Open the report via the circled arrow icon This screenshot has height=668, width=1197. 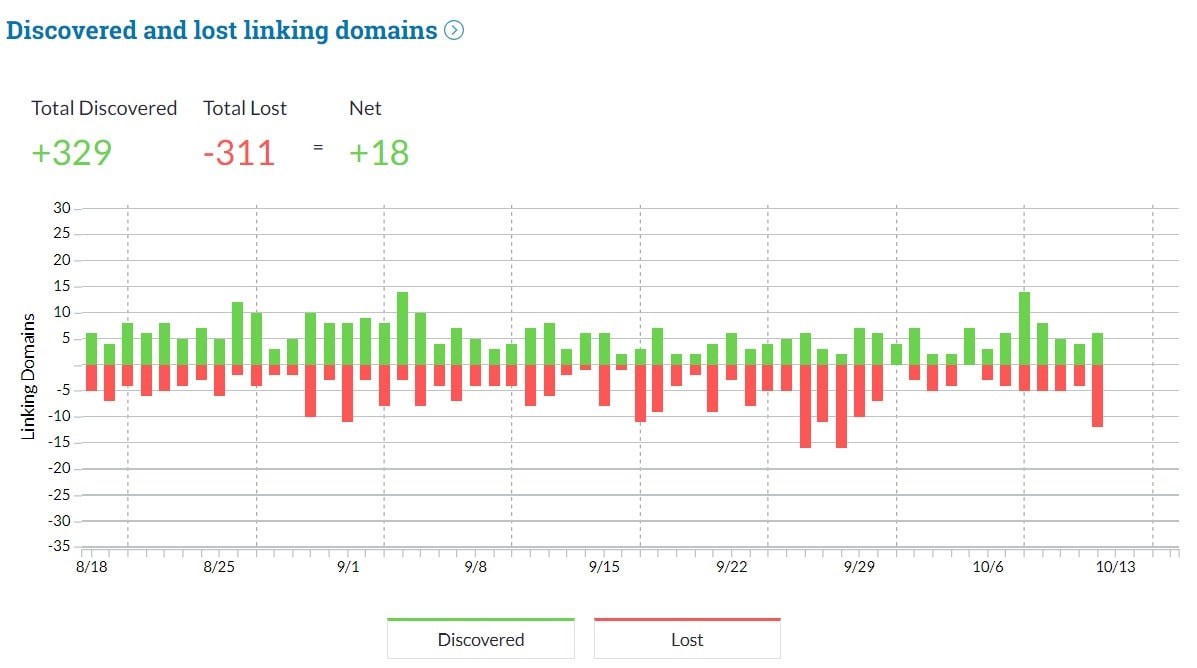[x=453, y=31]
